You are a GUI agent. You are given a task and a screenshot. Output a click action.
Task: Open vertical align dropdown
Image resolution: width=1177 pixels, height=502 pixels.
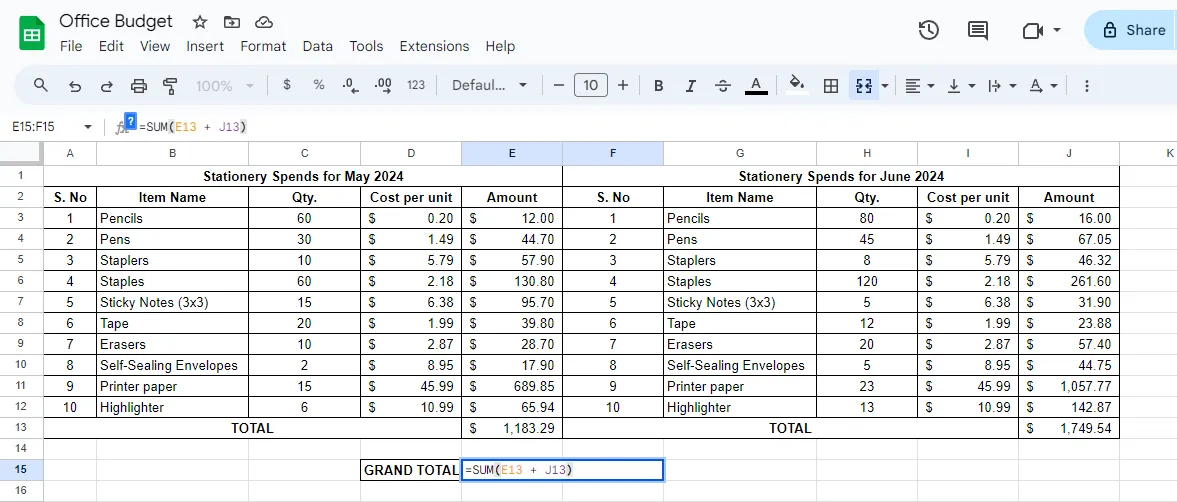(x=961, y=86)
